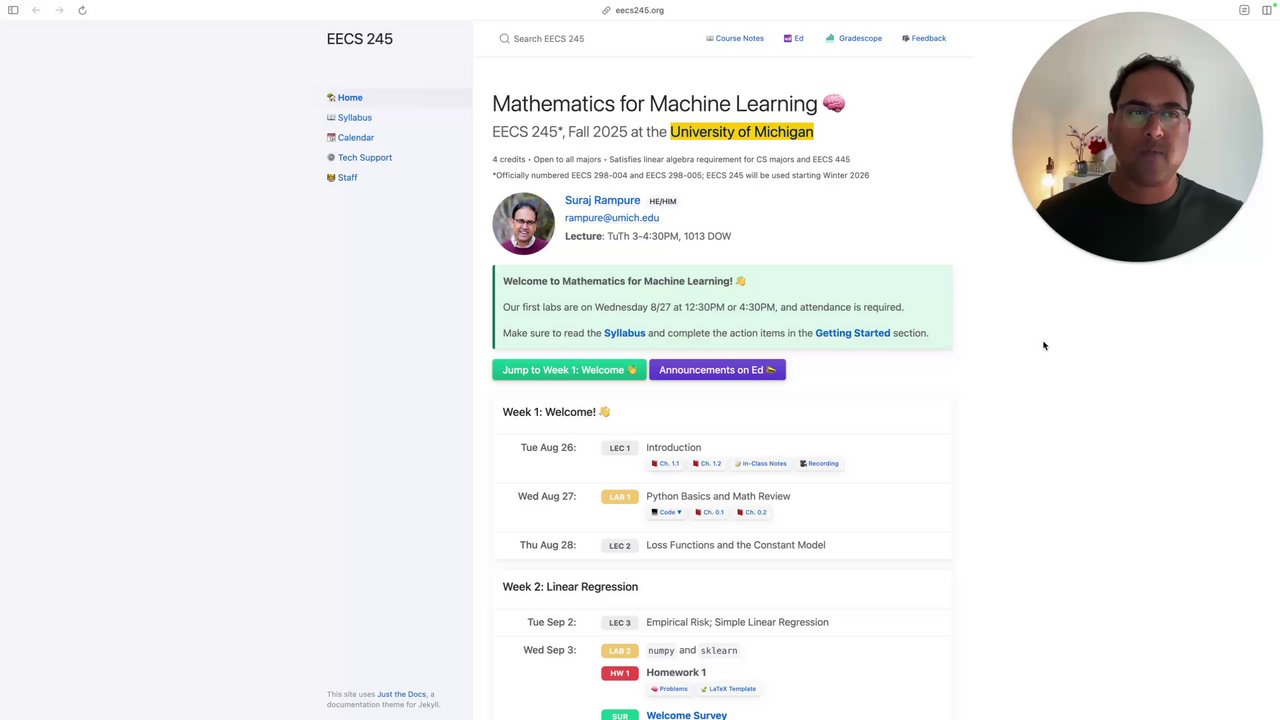The width and height of the screenshot is (1280, 720).
Task: Click the Getting Started link
Action: click(x=852, y=333)
